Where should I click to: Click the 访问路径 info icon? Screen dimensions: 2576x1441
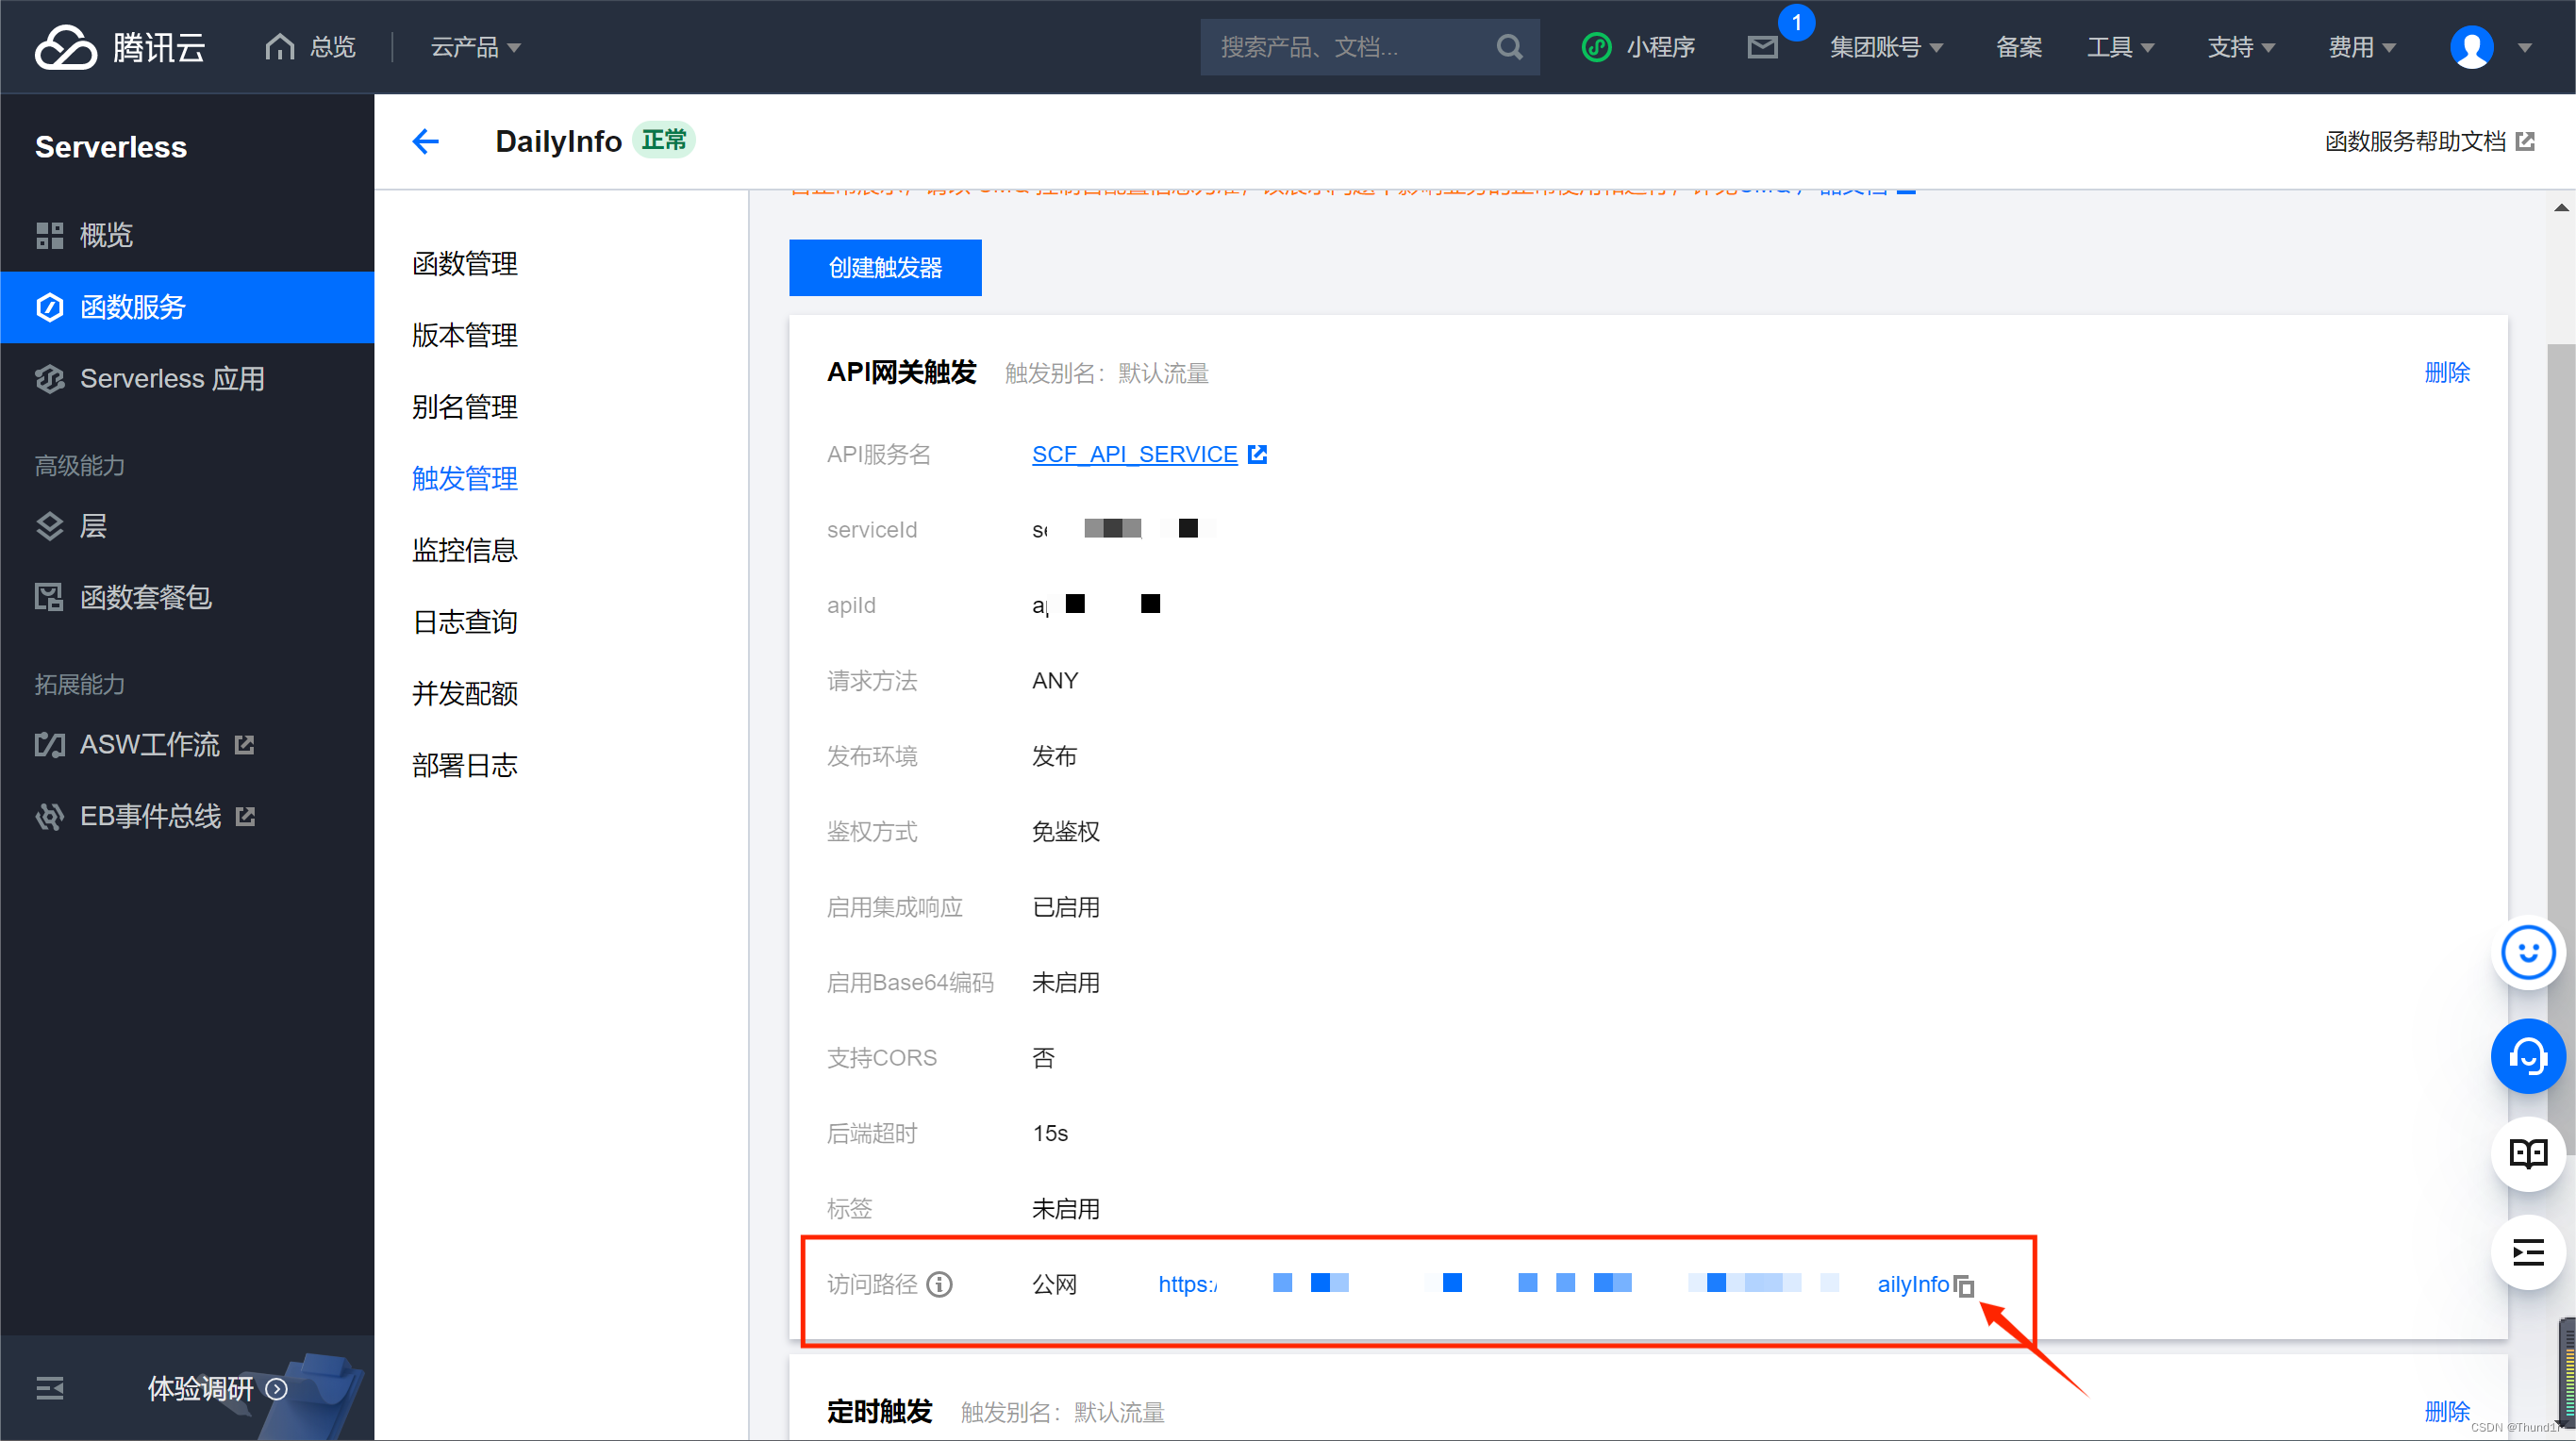[939, 1284]
